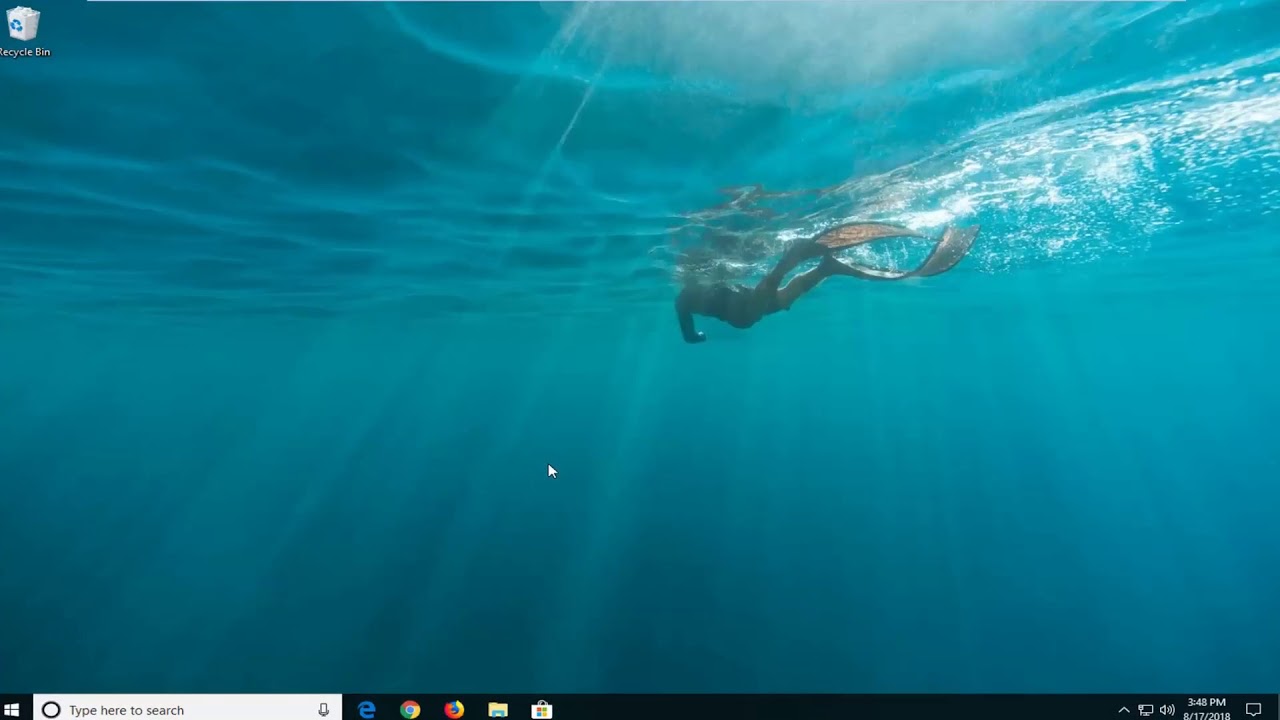Open Microsoft Store from taskbar
This screenshot has height=720, width=1280.
(542, 710)
